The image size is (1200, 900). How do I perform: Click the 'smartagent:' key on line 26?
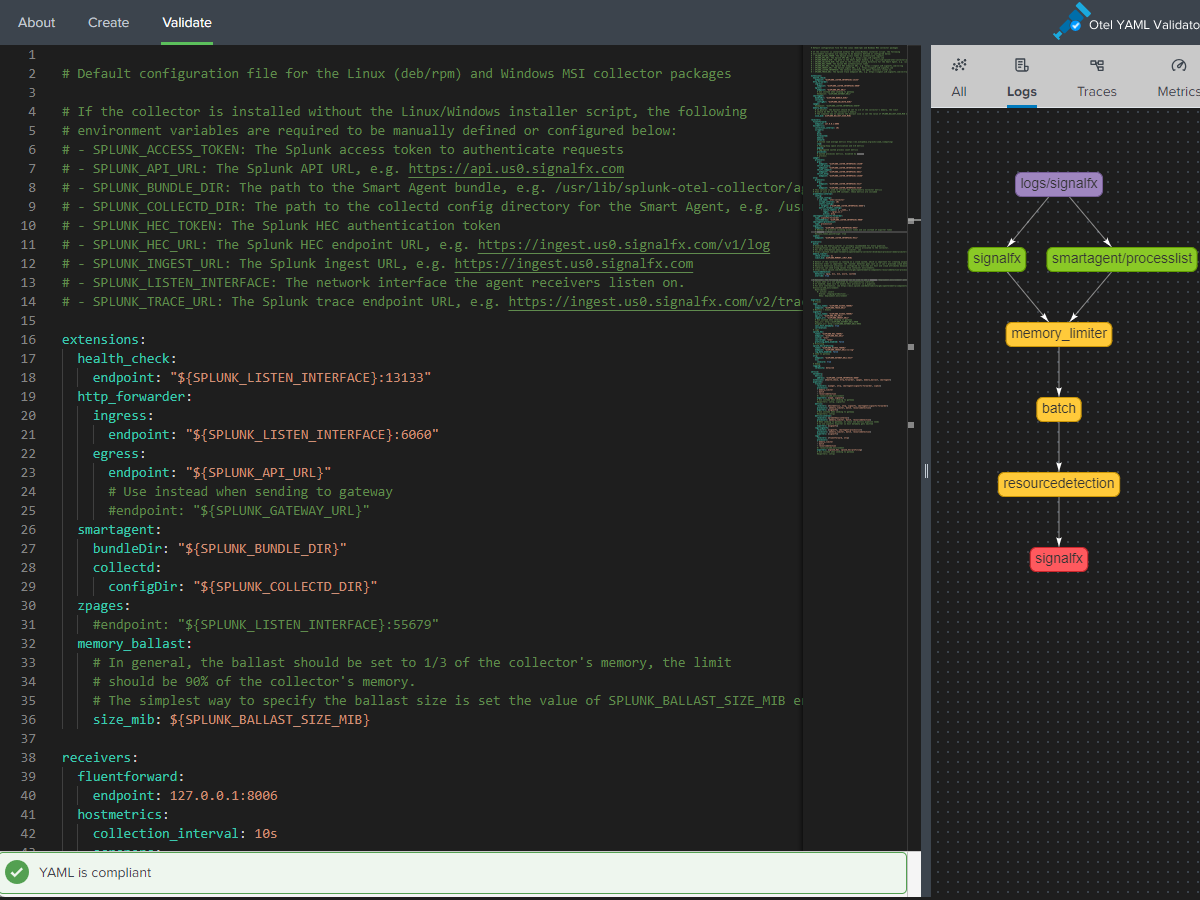click(x=120, y=530)
